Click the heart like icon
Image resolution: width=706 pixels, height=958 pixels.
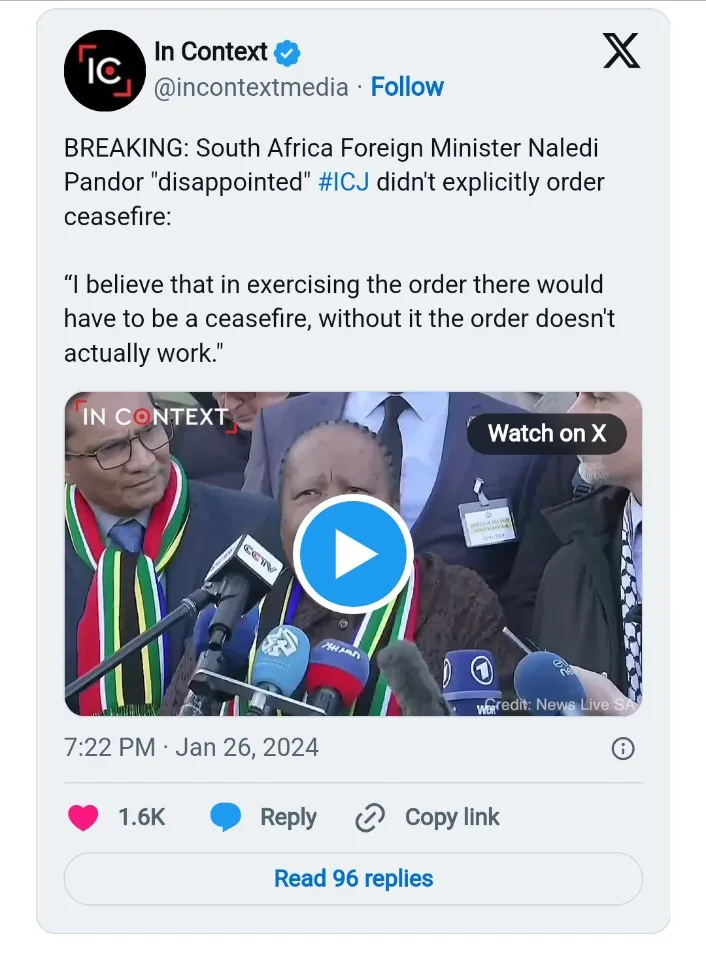pos(83,817)
